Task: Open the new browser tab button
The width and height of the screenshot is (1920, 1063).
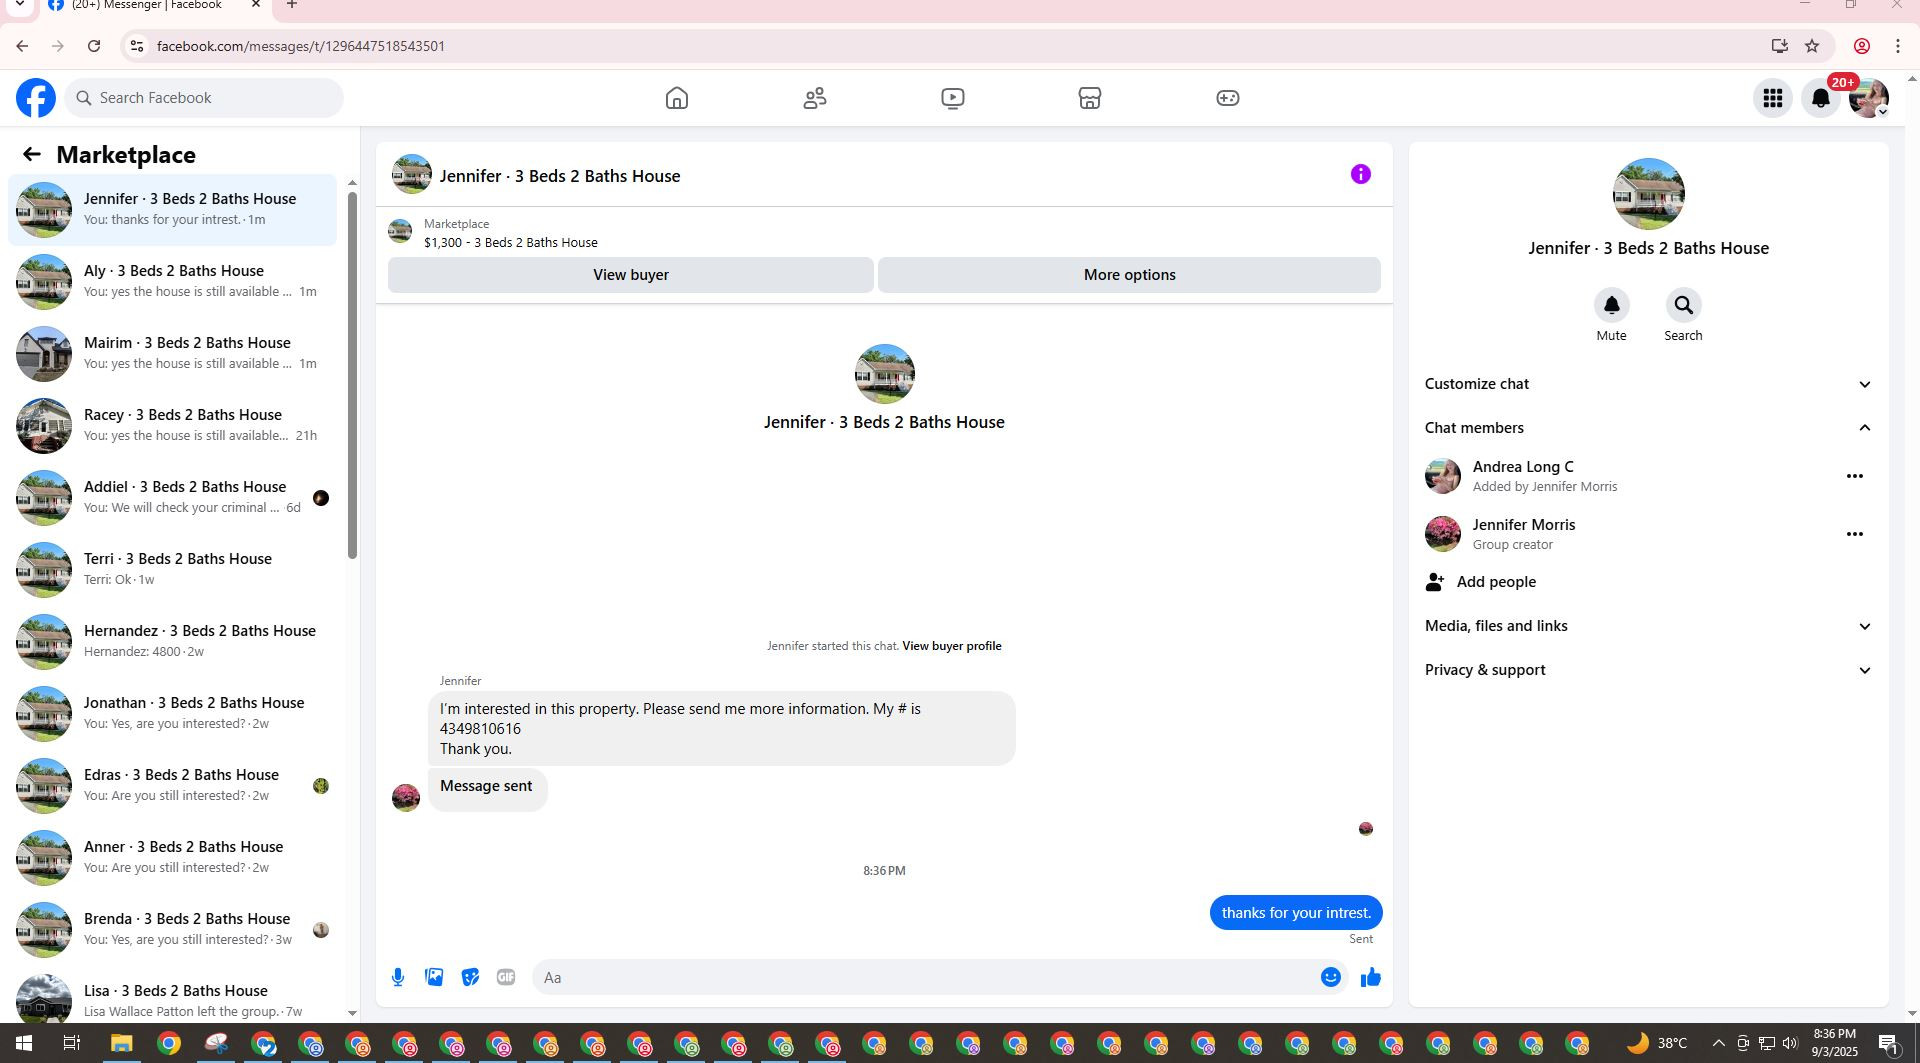Action: [x=292, y=5]
